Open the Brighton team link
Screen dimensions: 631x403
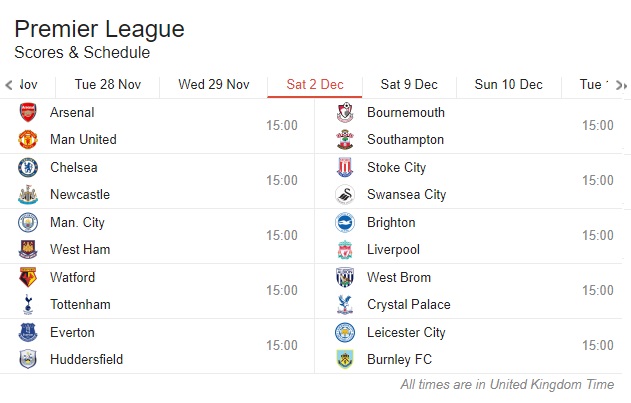click(x=391, y=223)
